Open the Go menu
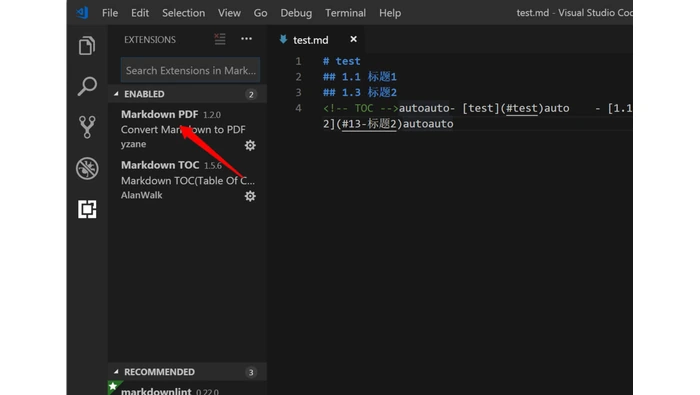700x395 pixels. (x=260, y=13)
